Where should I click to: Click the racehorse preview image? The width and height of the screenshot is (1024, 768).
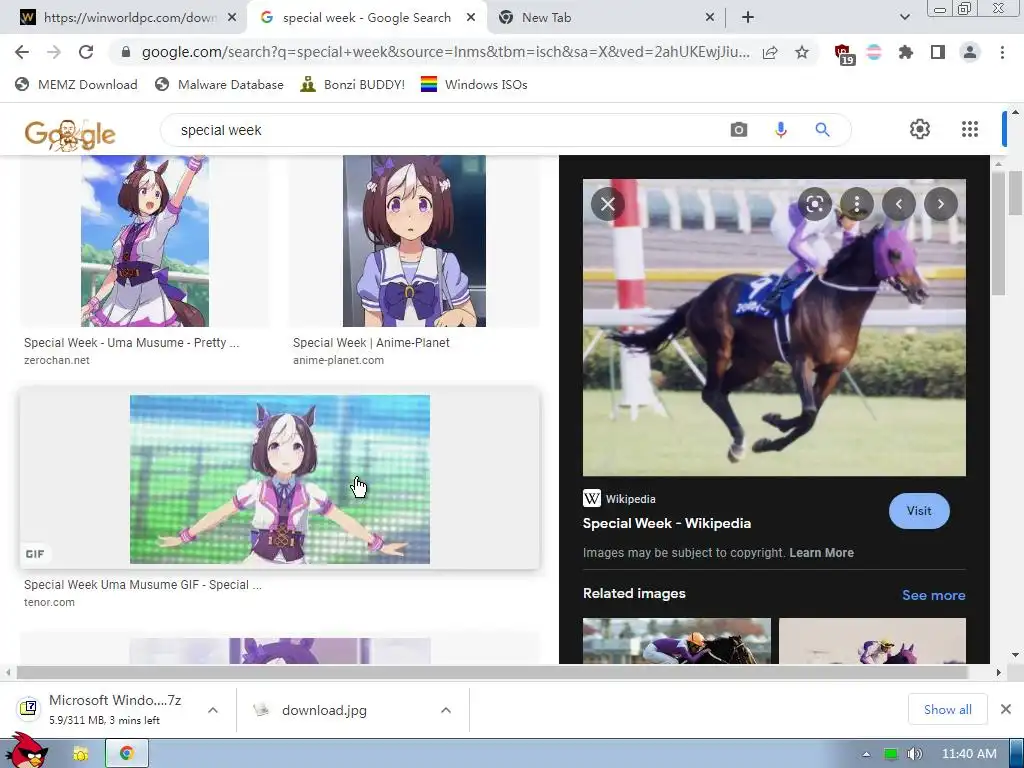774,327
